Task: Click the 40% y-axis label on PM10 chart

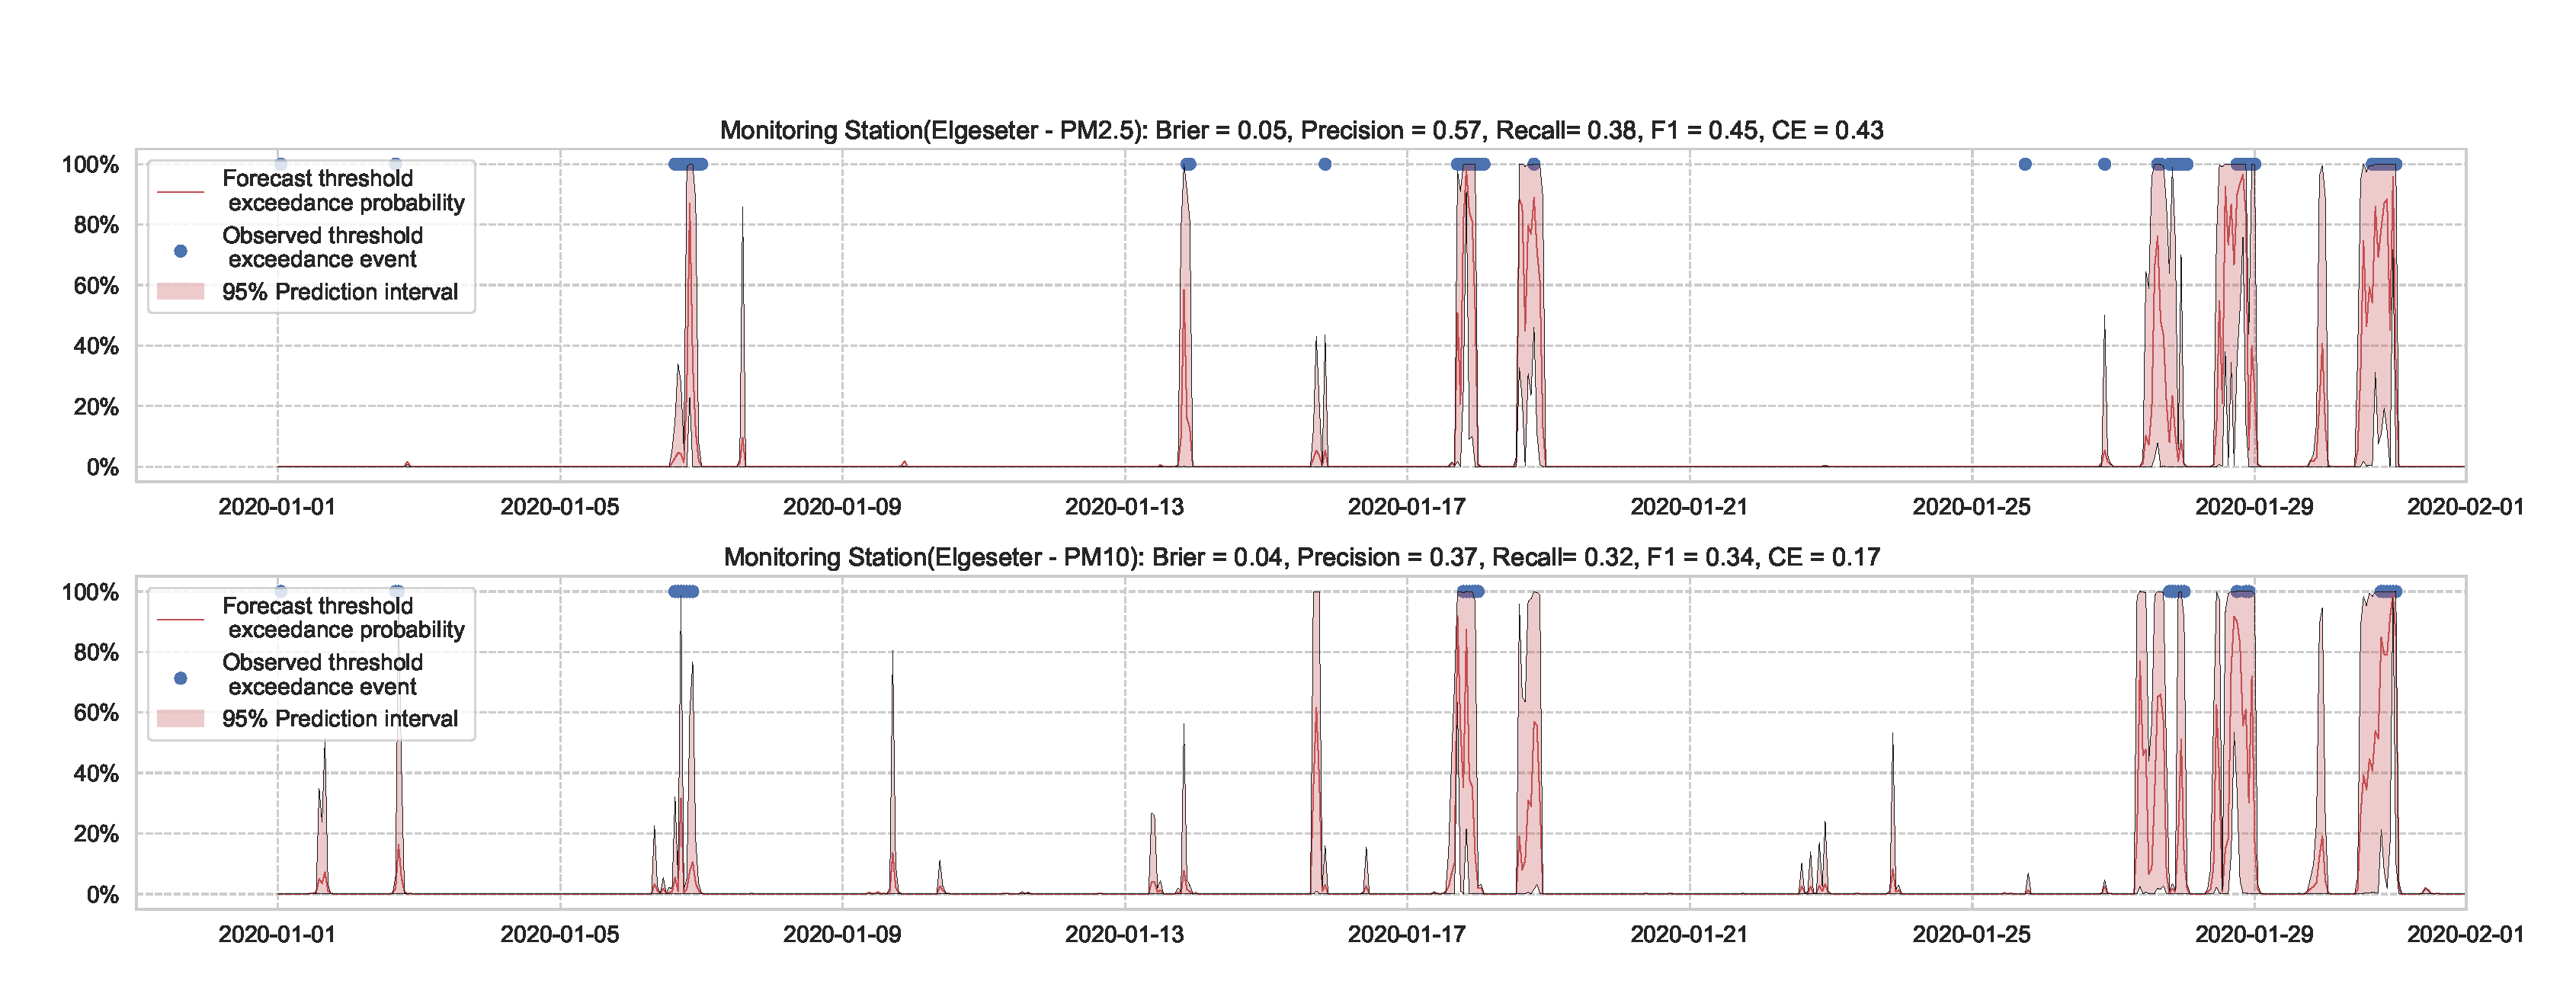Action: point(96,773)
